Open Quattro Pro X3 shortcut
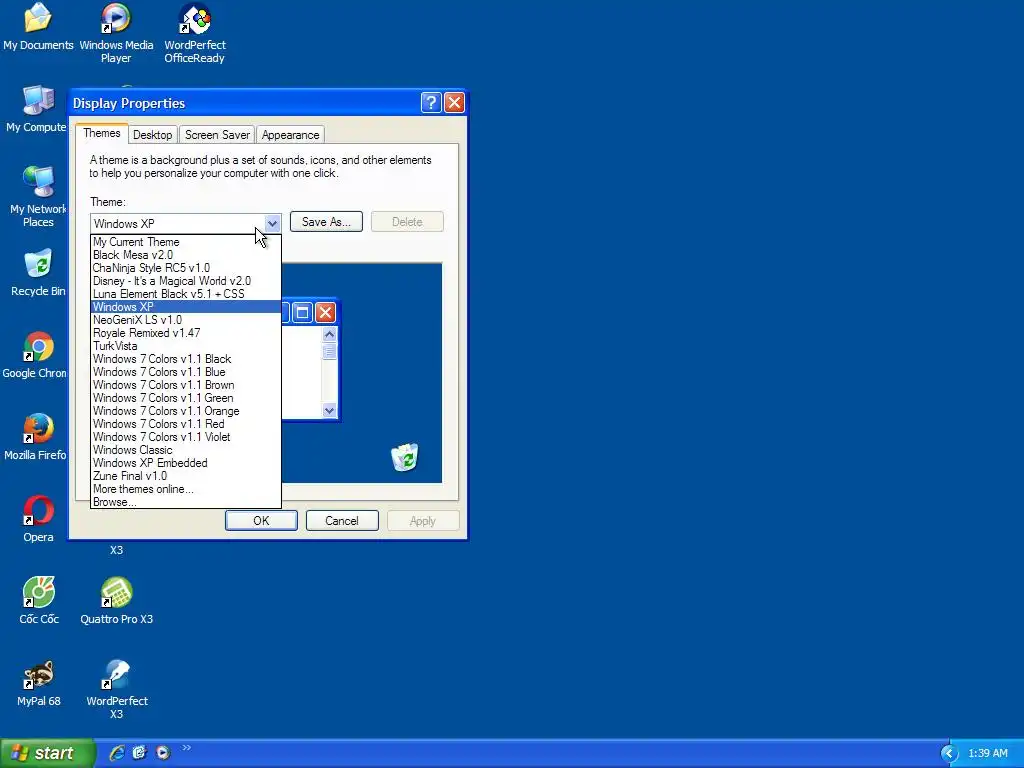This screenshot has width=1024, height=768. 116,601
